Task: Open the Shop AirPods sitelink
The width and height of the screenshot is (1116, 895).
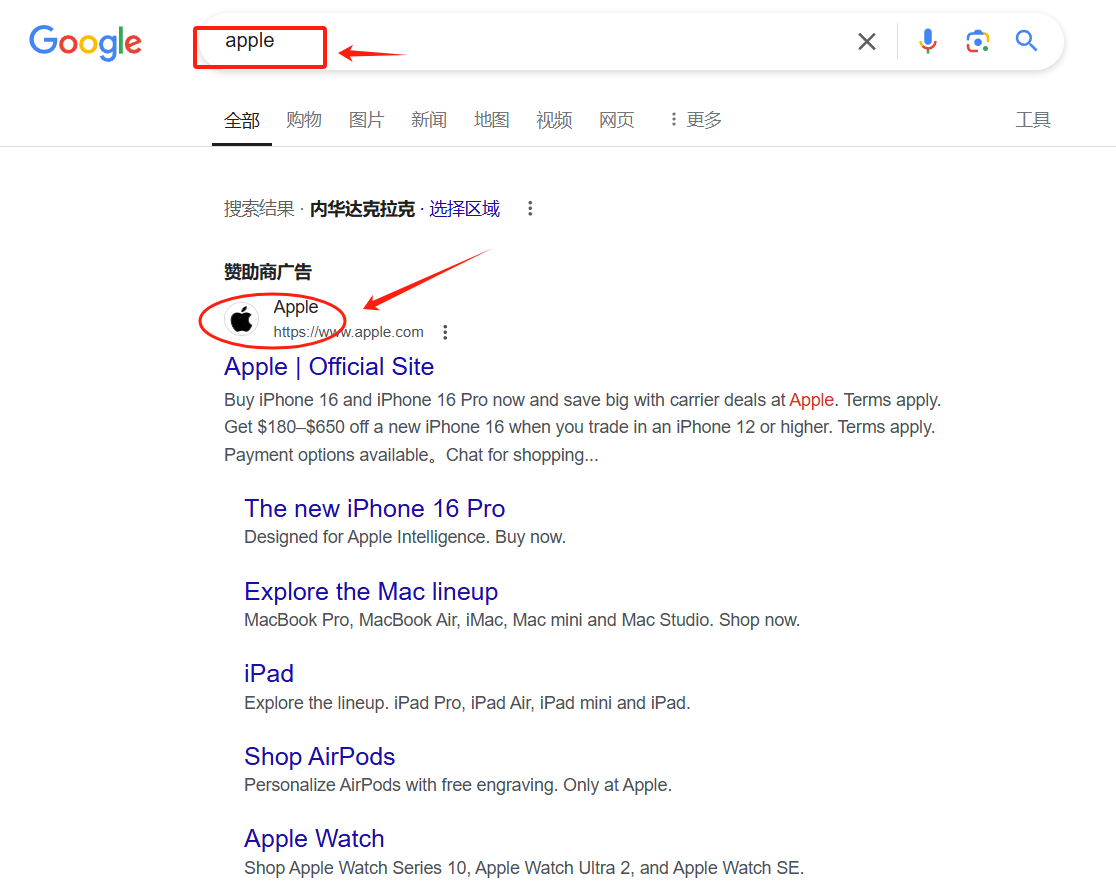Action: point(319,756)
